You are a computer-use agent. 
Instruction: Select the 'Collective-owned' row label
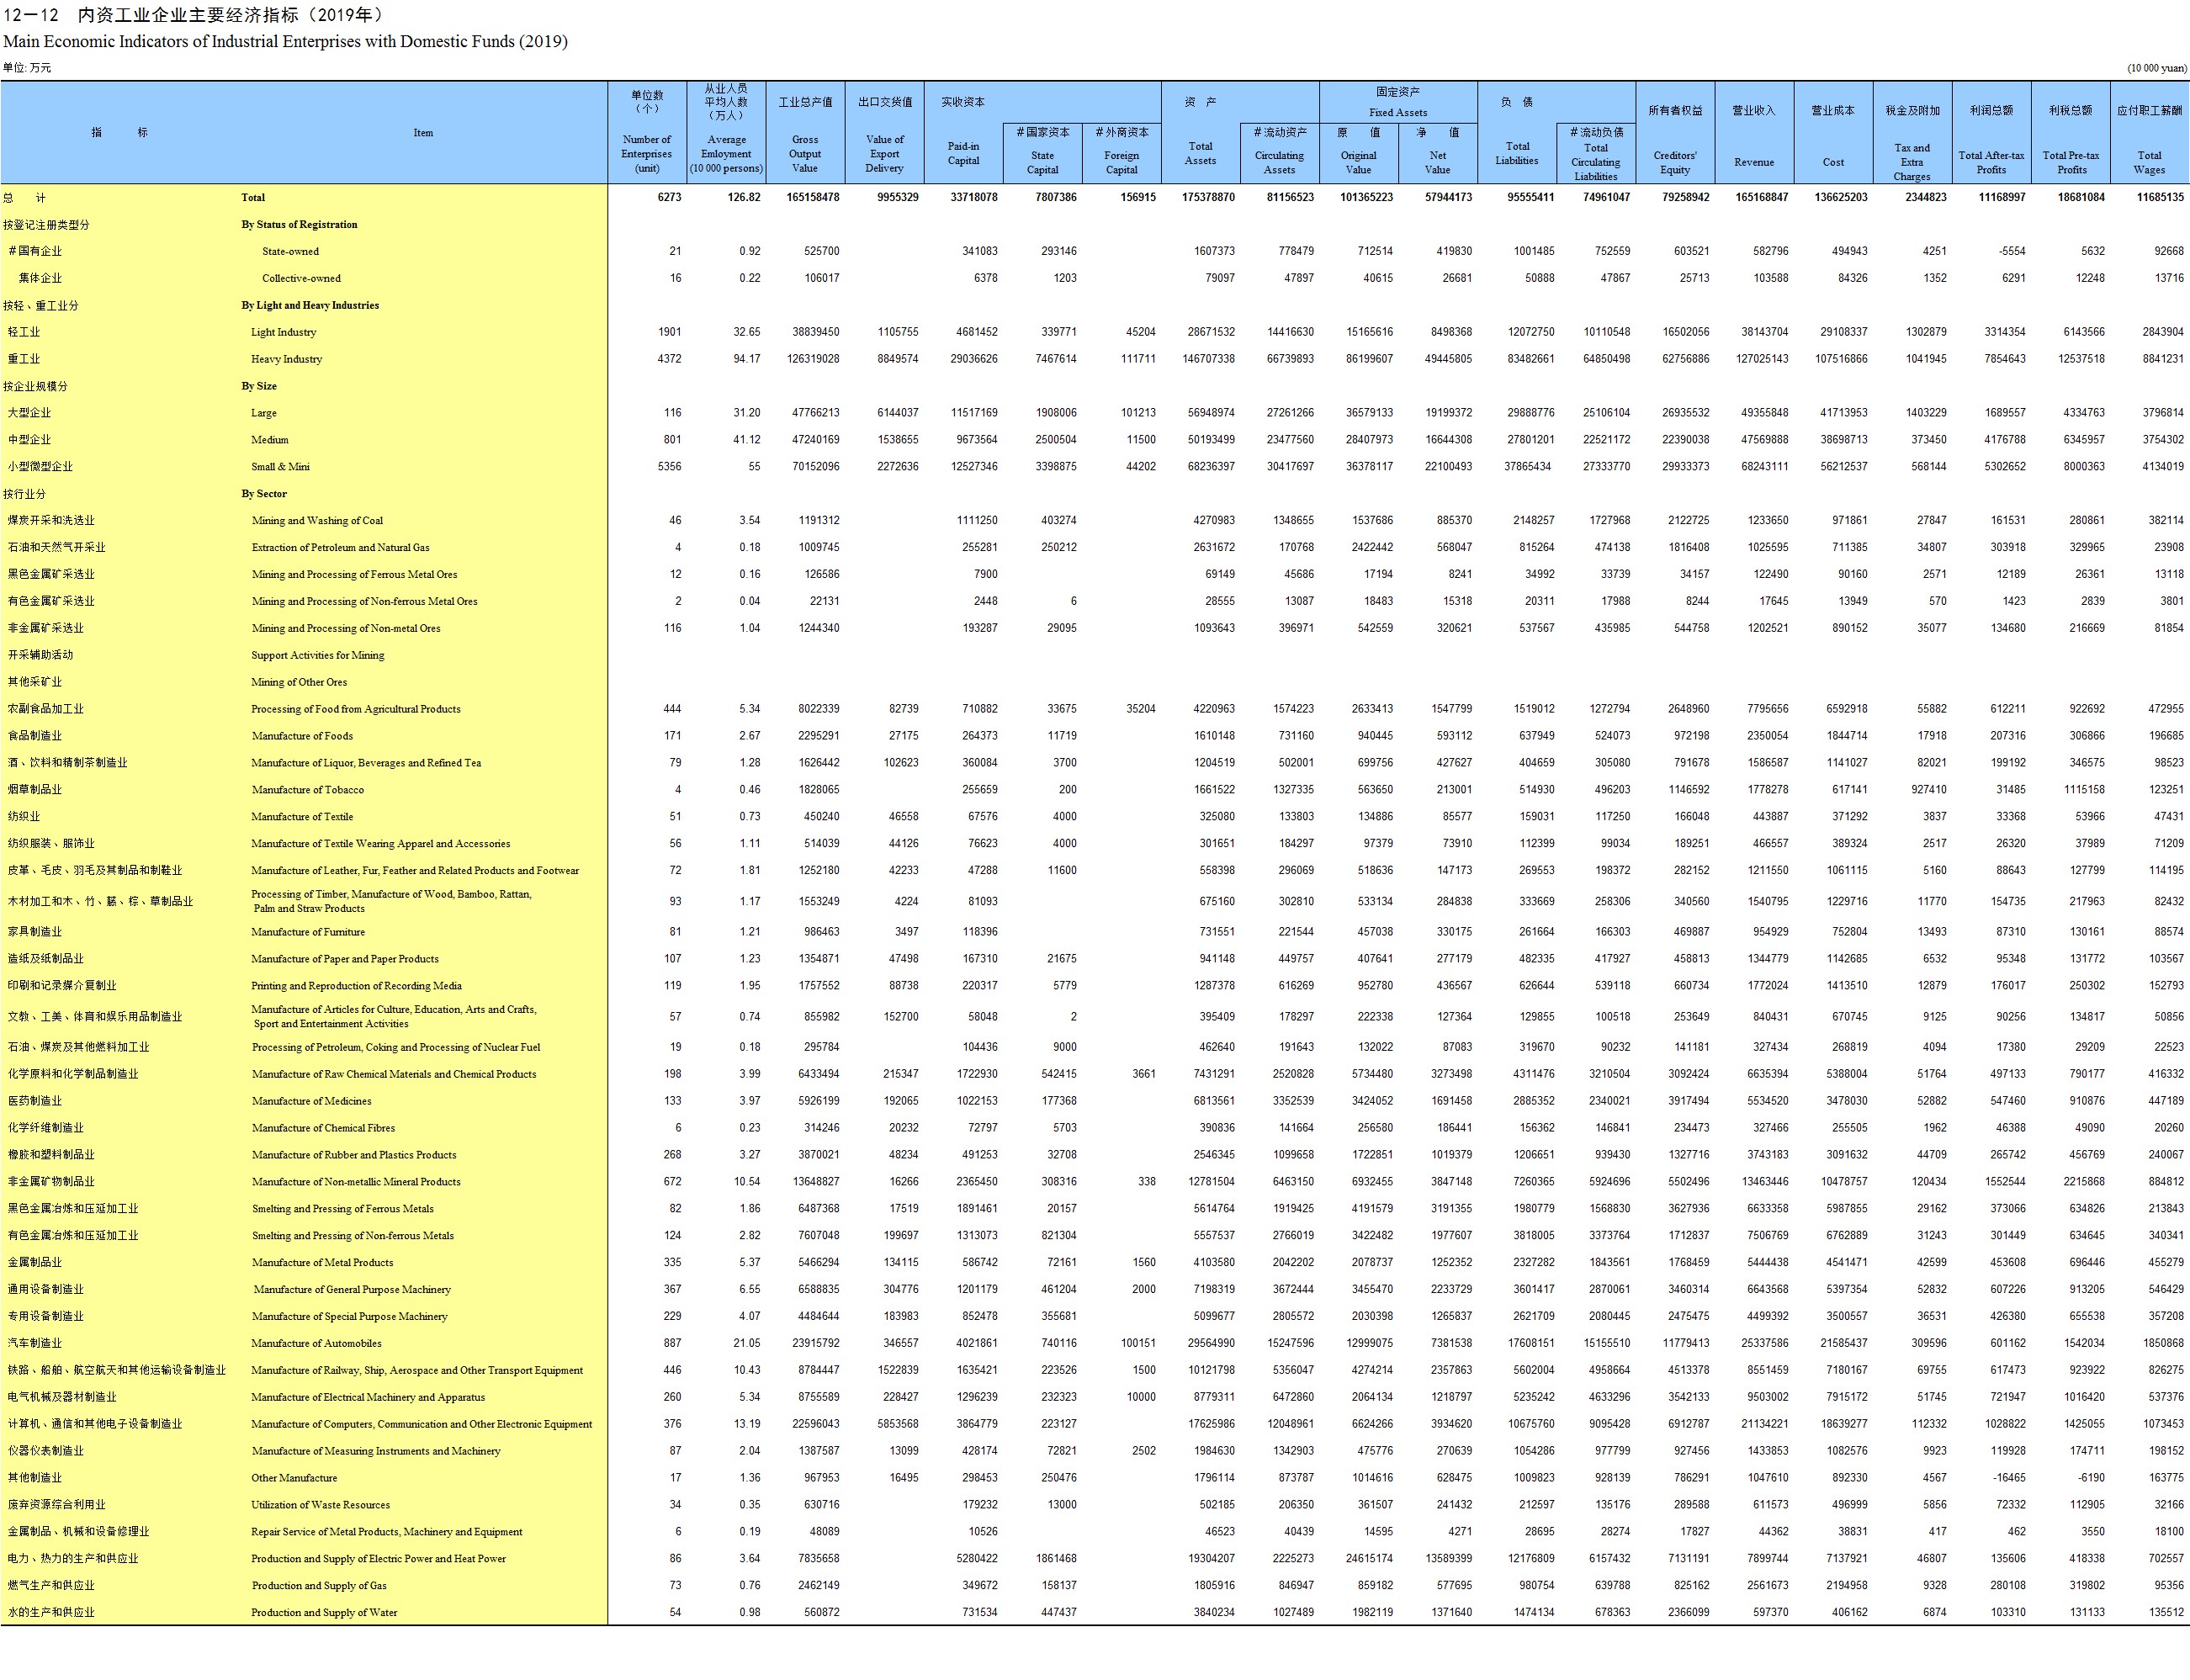(x=301, y=279)
